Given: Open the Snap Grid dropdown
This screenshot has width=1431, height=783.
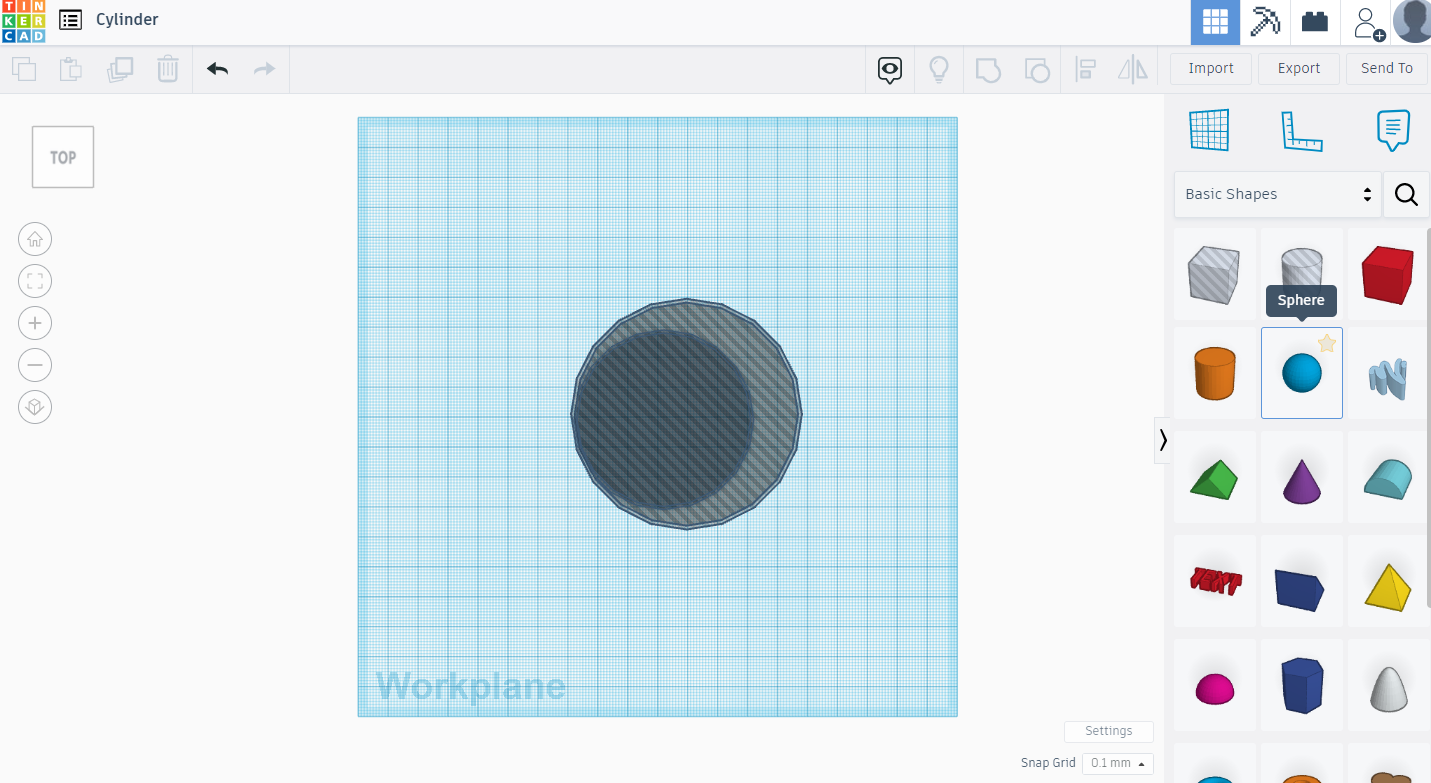Looking at the screenshot, I should click(x=1117, y=763).
